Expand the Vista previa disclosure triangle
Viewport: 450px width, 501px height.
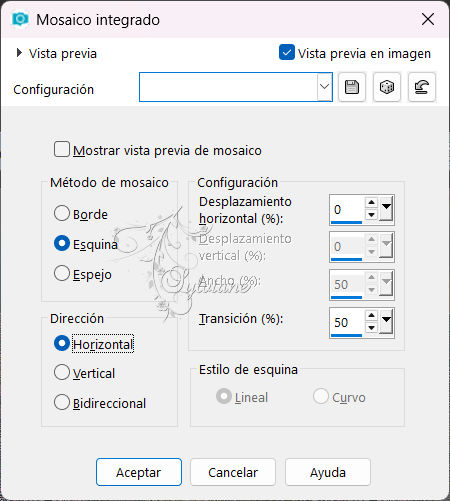[19, 53]
